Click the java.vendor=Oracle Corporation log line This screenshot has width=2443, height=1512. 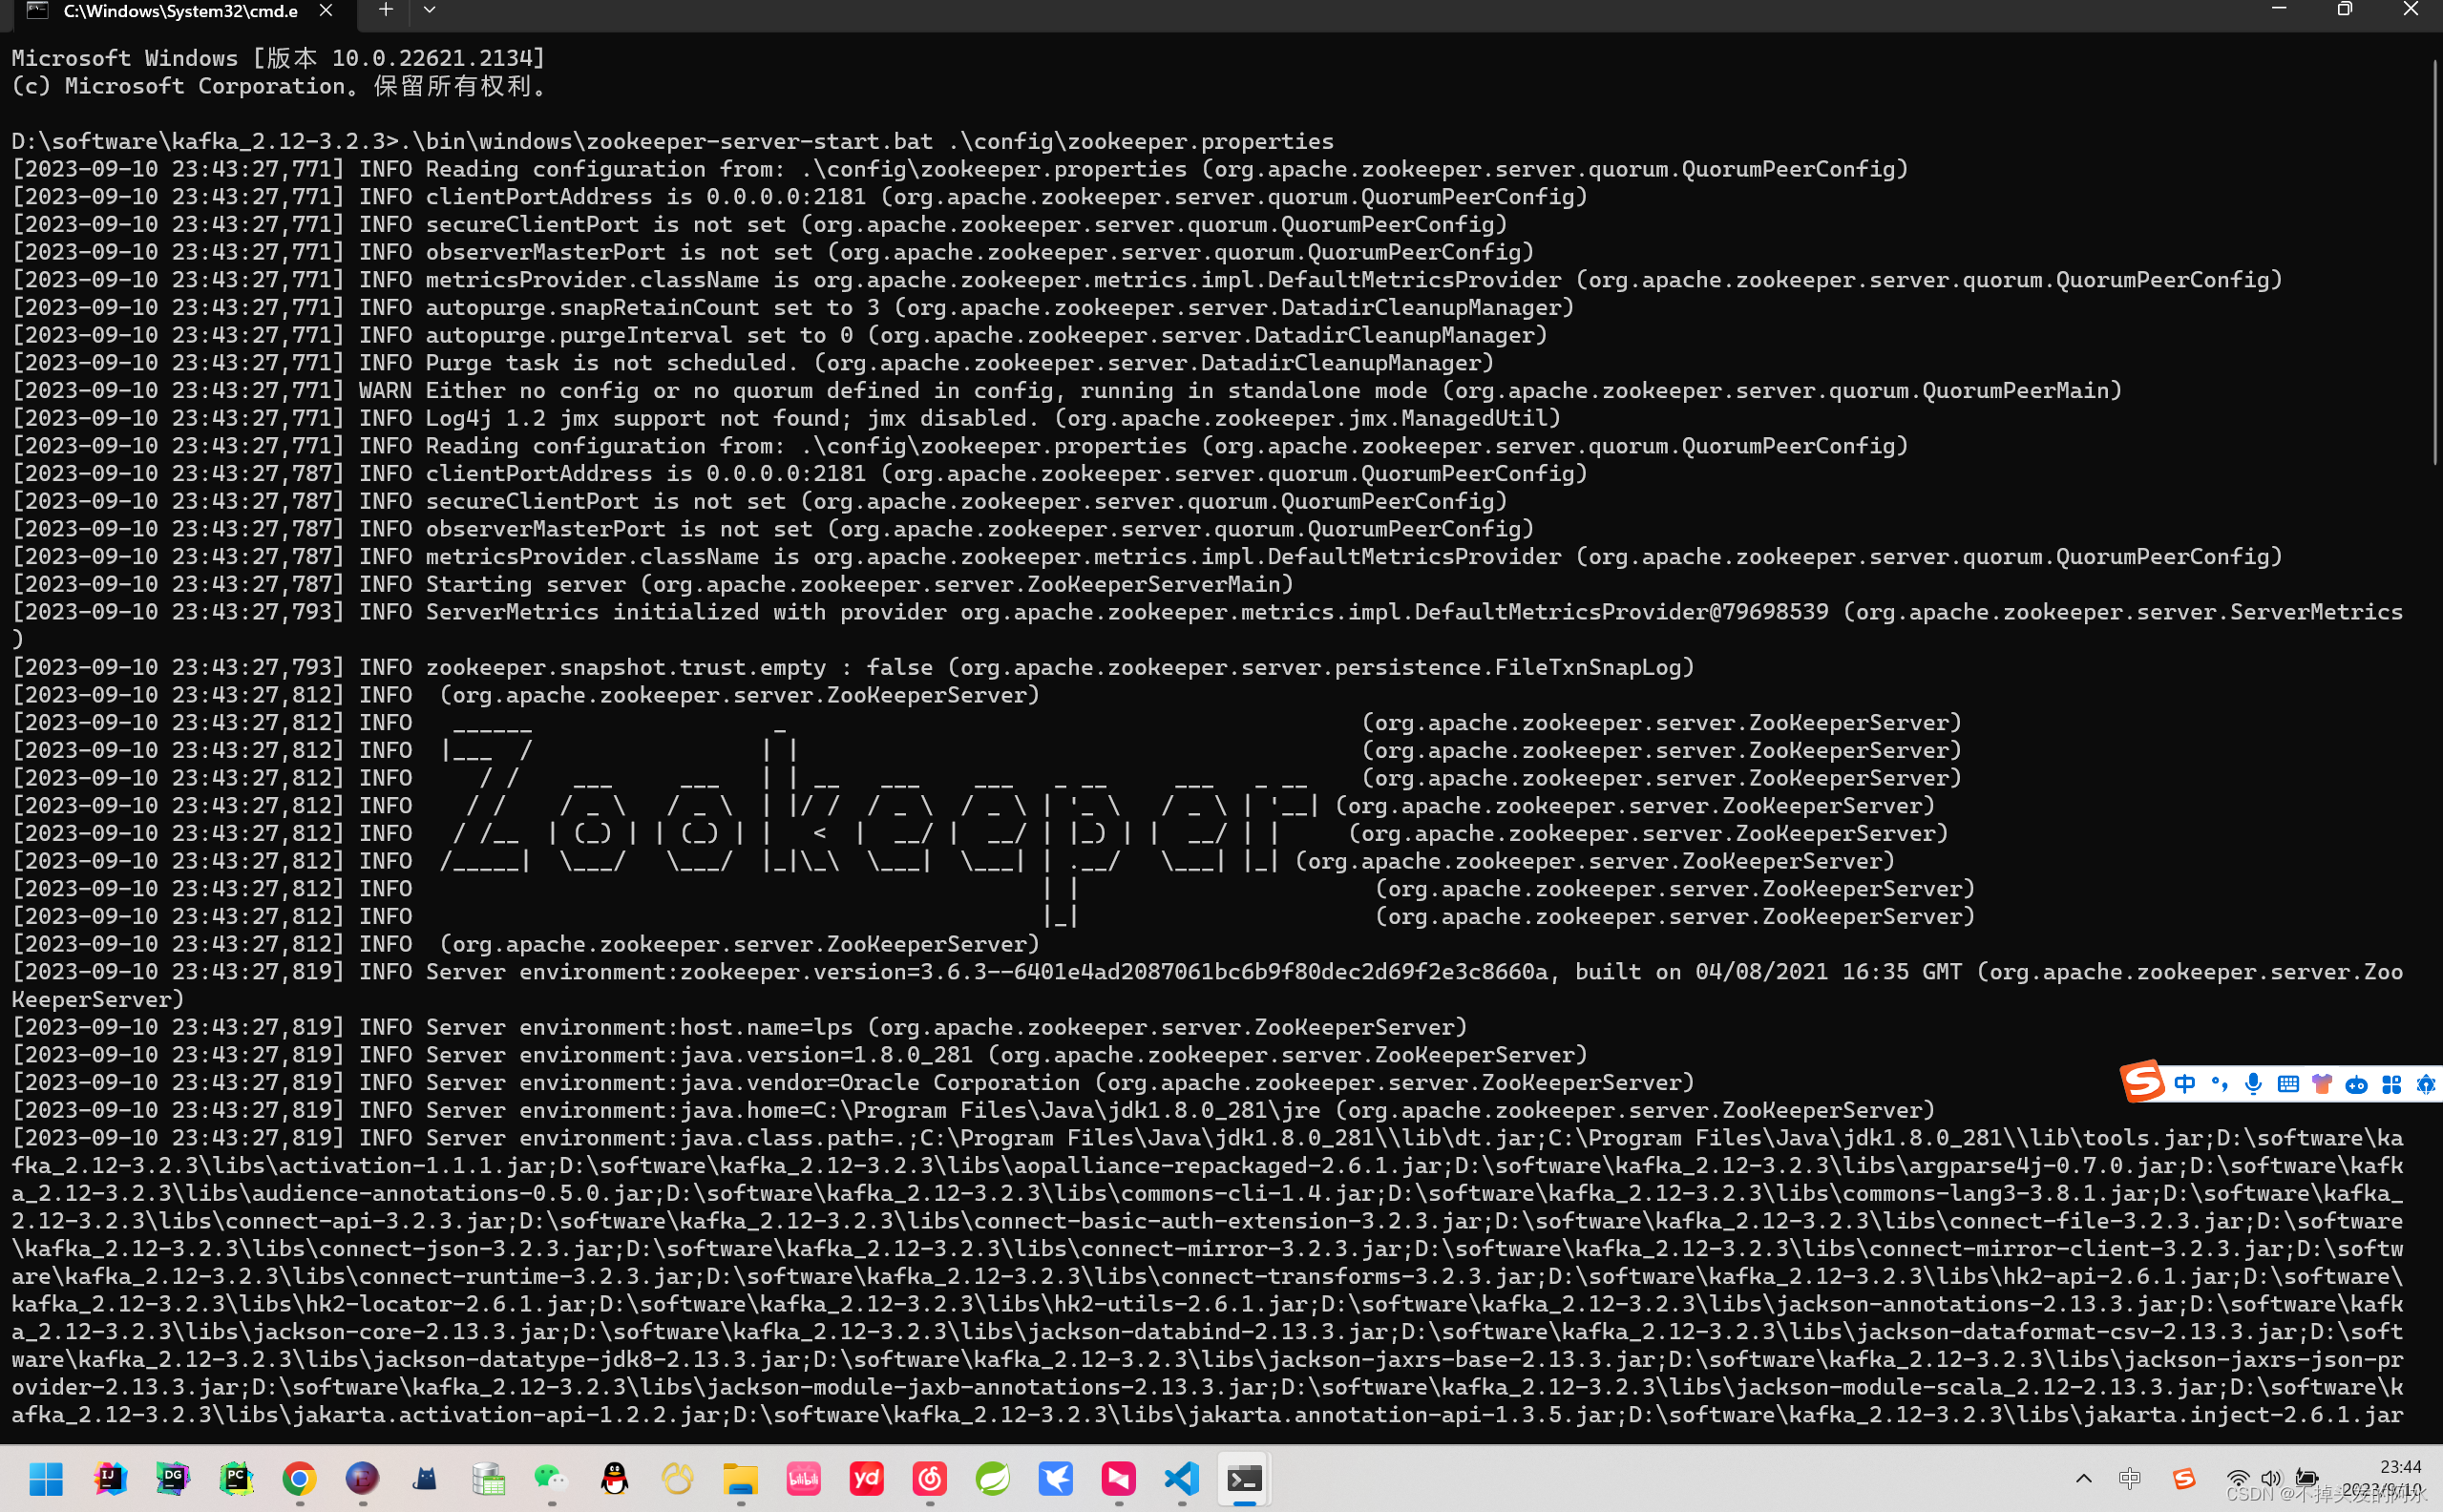tap(853, 1083)
